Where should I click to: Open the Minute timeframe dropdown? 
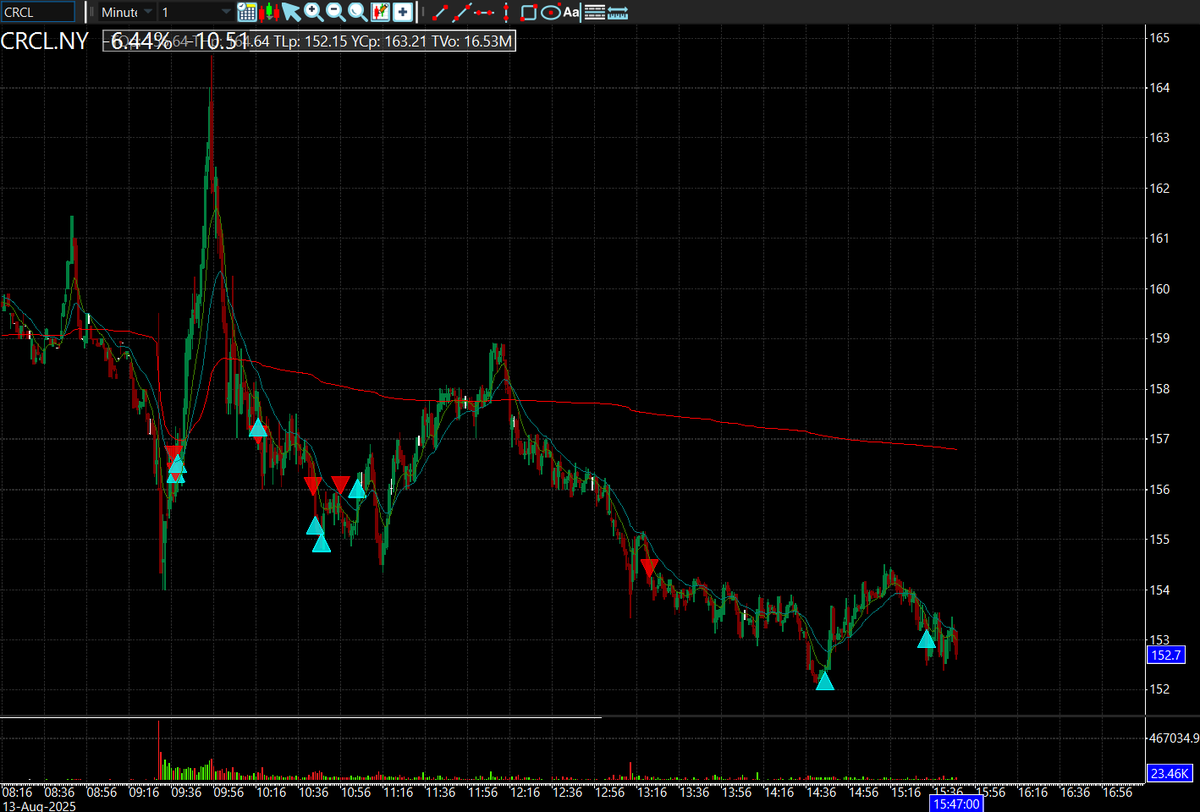(127, 12)
